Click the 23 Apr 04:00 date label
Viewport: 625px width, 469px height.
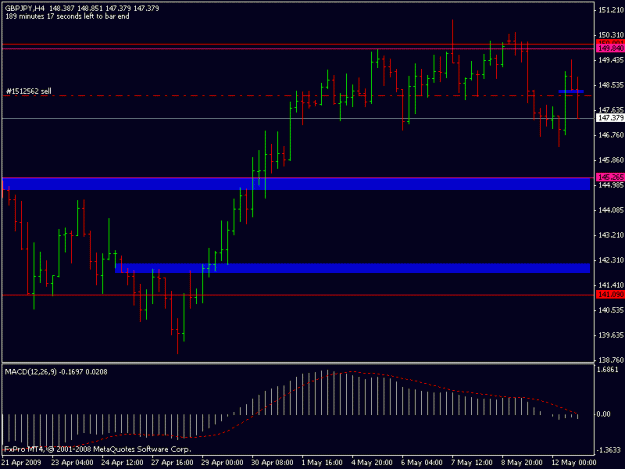[72, 462]
